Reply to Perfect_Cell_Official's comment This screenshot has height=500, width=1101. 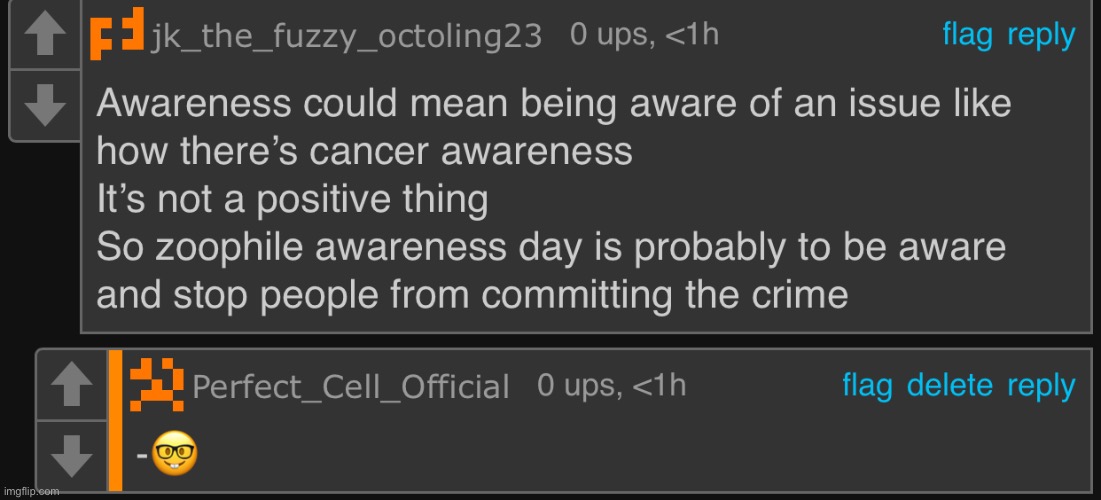point(1040,385)
